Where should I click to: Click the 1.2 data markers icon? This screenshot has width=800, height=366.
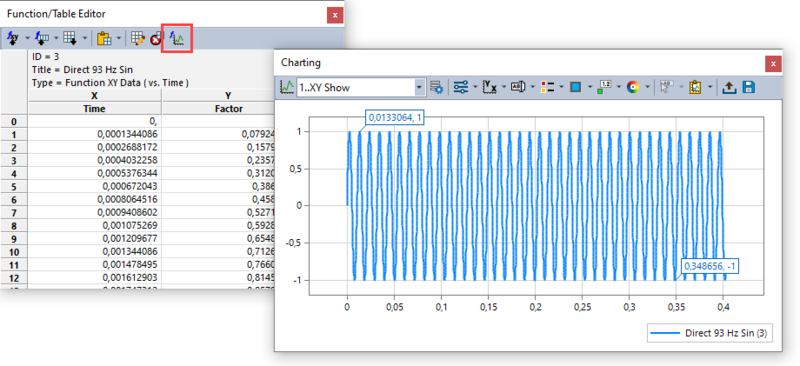[x=605, y=87]
